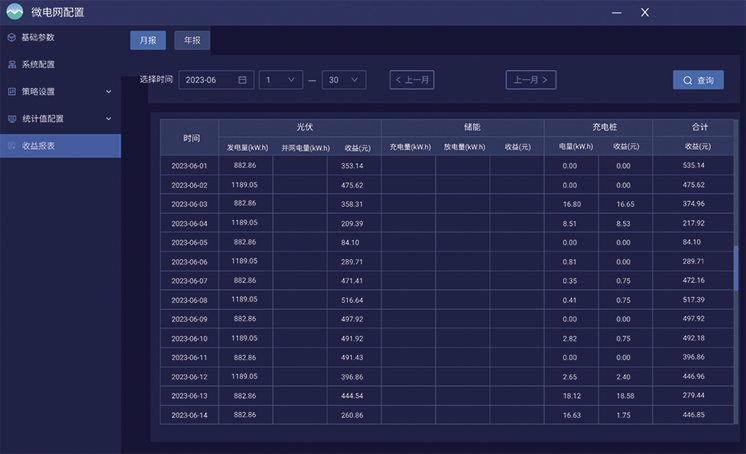Viewport: 746px width, 454px height.
Task: Click the 18.58 充电桩 收益 value
Action: point(625,395)
